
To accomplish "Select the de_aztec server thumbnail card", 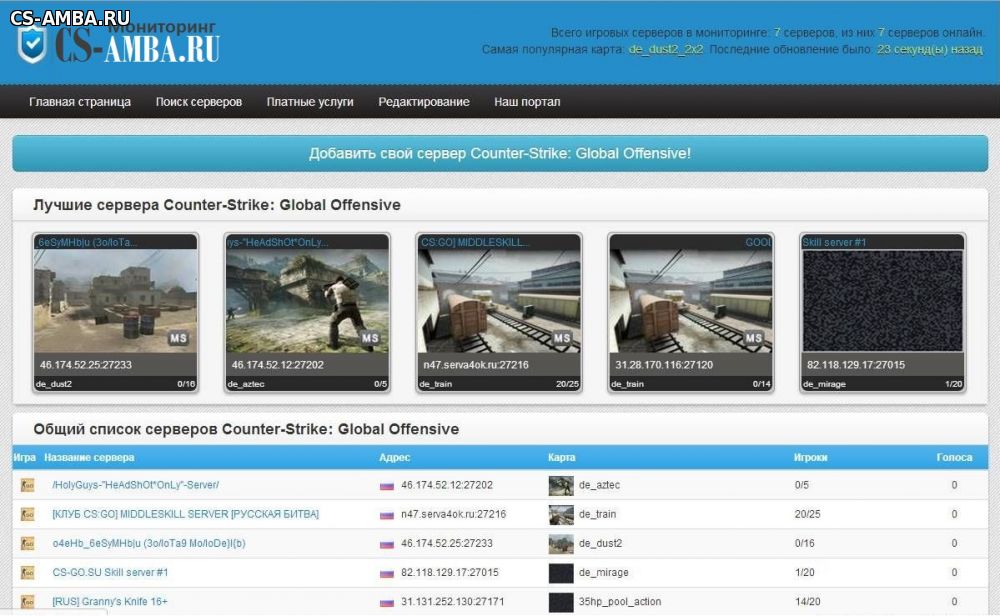I will pos(307,312).
